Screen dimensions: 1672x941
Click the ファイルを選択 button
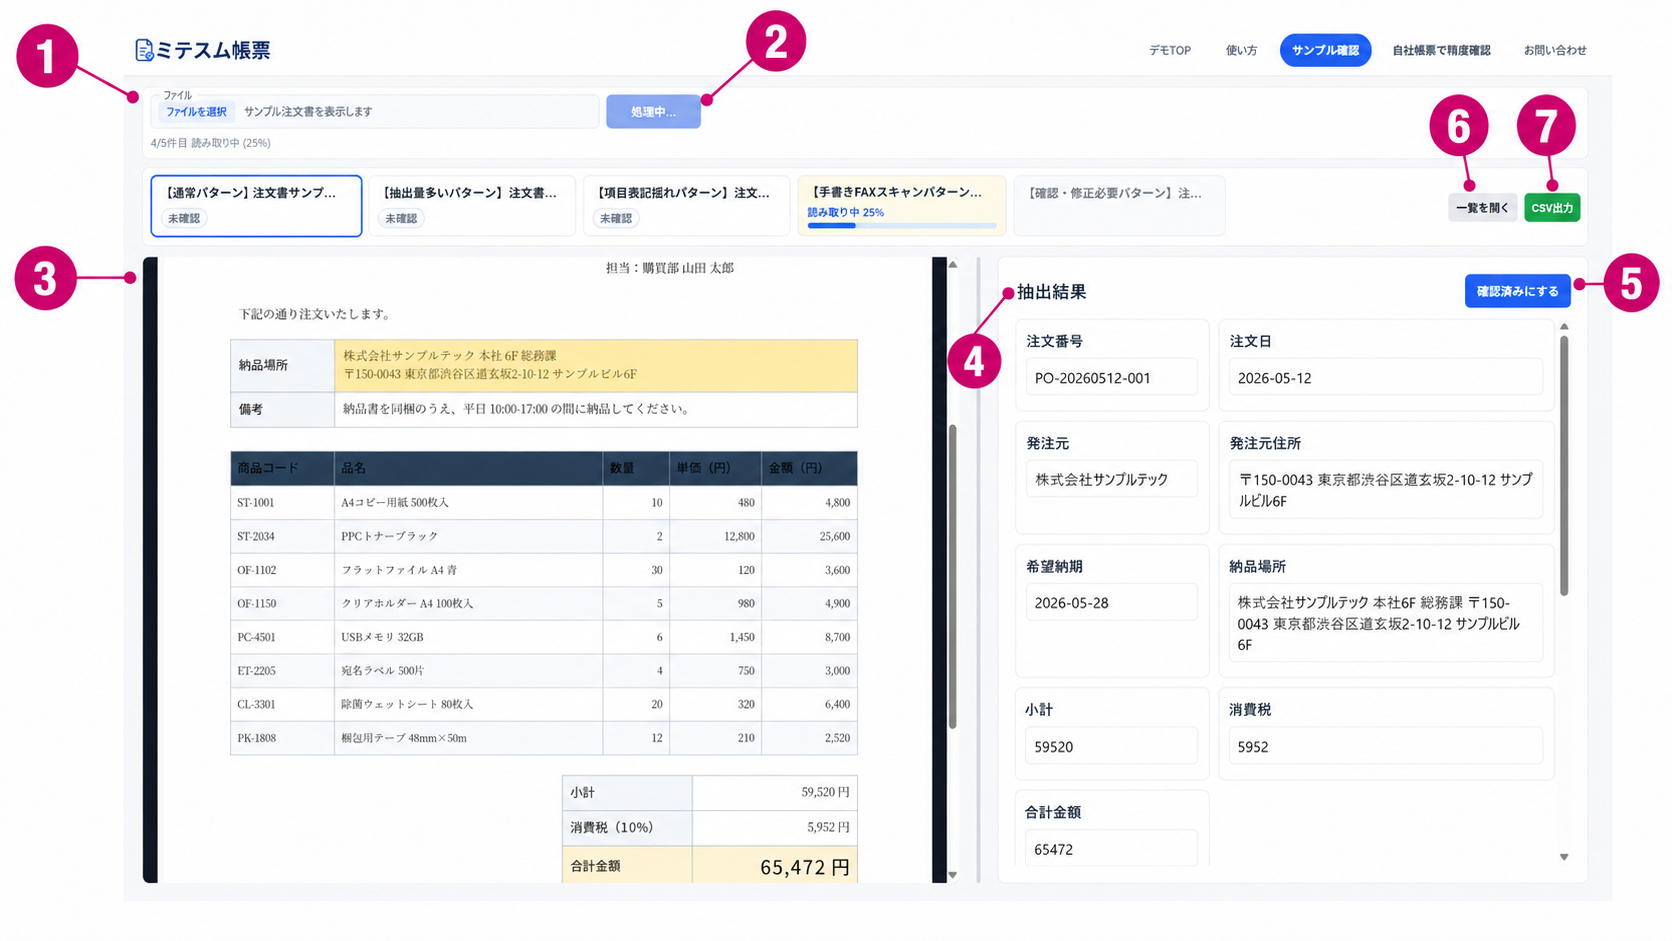(196, 112)
